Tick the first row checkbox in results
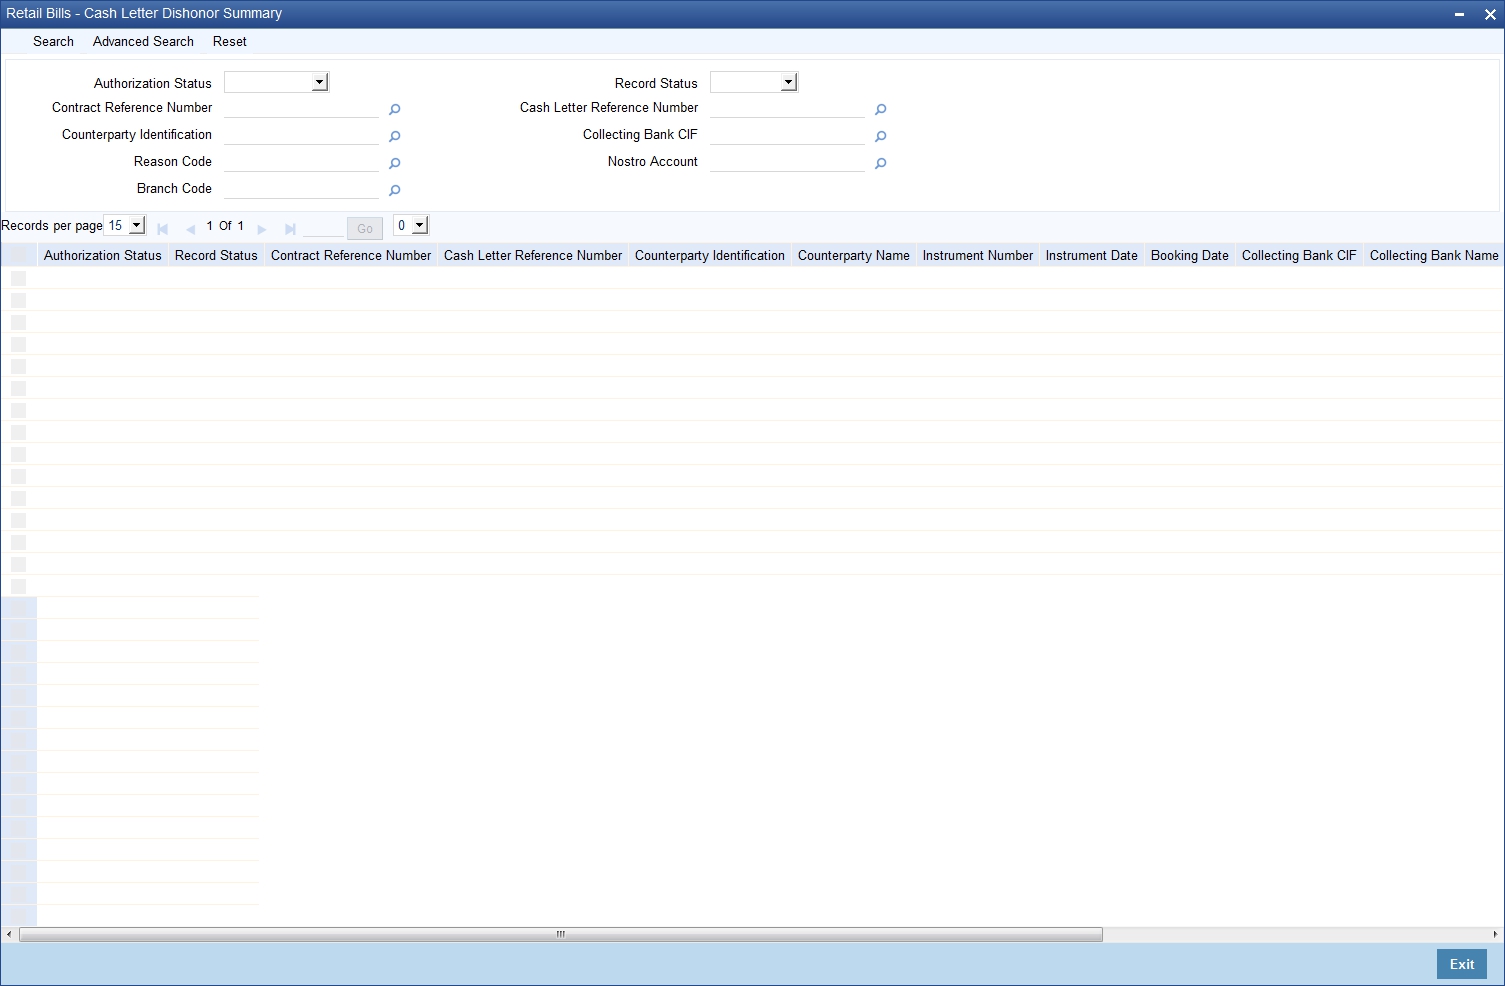 pyautogui.click(x=18, y=278)
